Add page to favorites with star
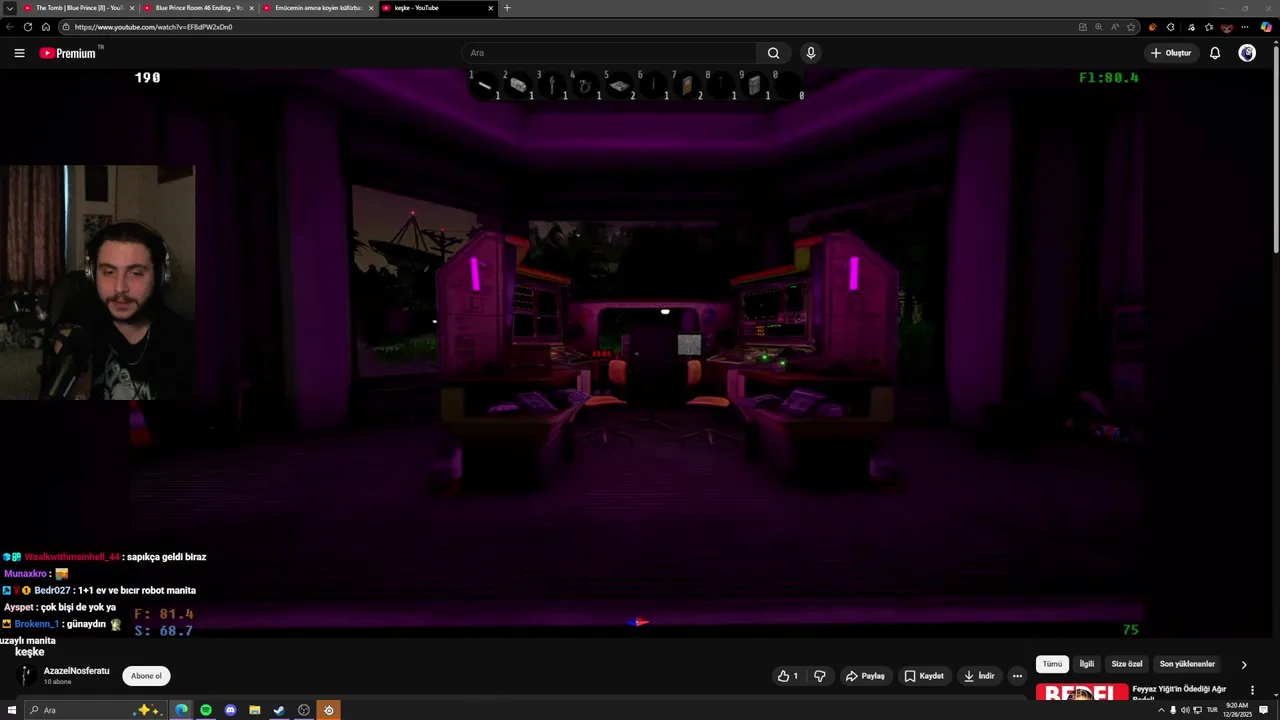The image size is (1280, 720). (1131, 27)
